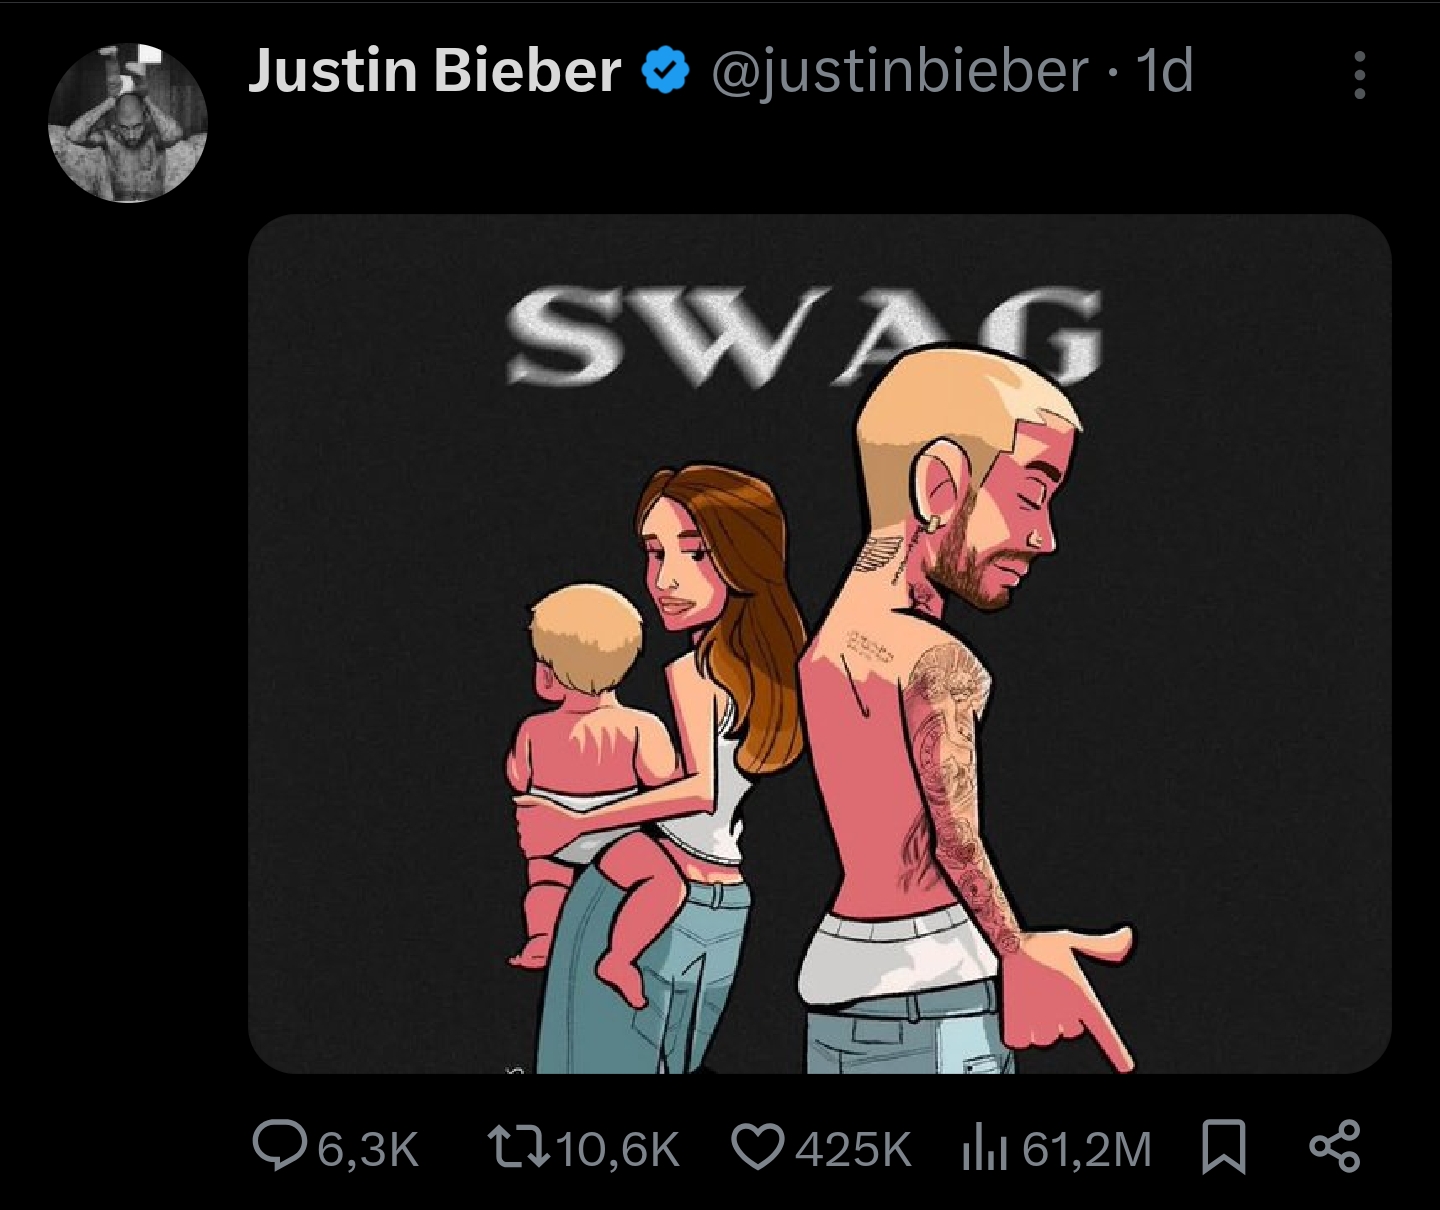The height and width of the screenshot is (1210, 1440).
Task: Click the 10,6K reposts count
Action: pos(618,1150)
